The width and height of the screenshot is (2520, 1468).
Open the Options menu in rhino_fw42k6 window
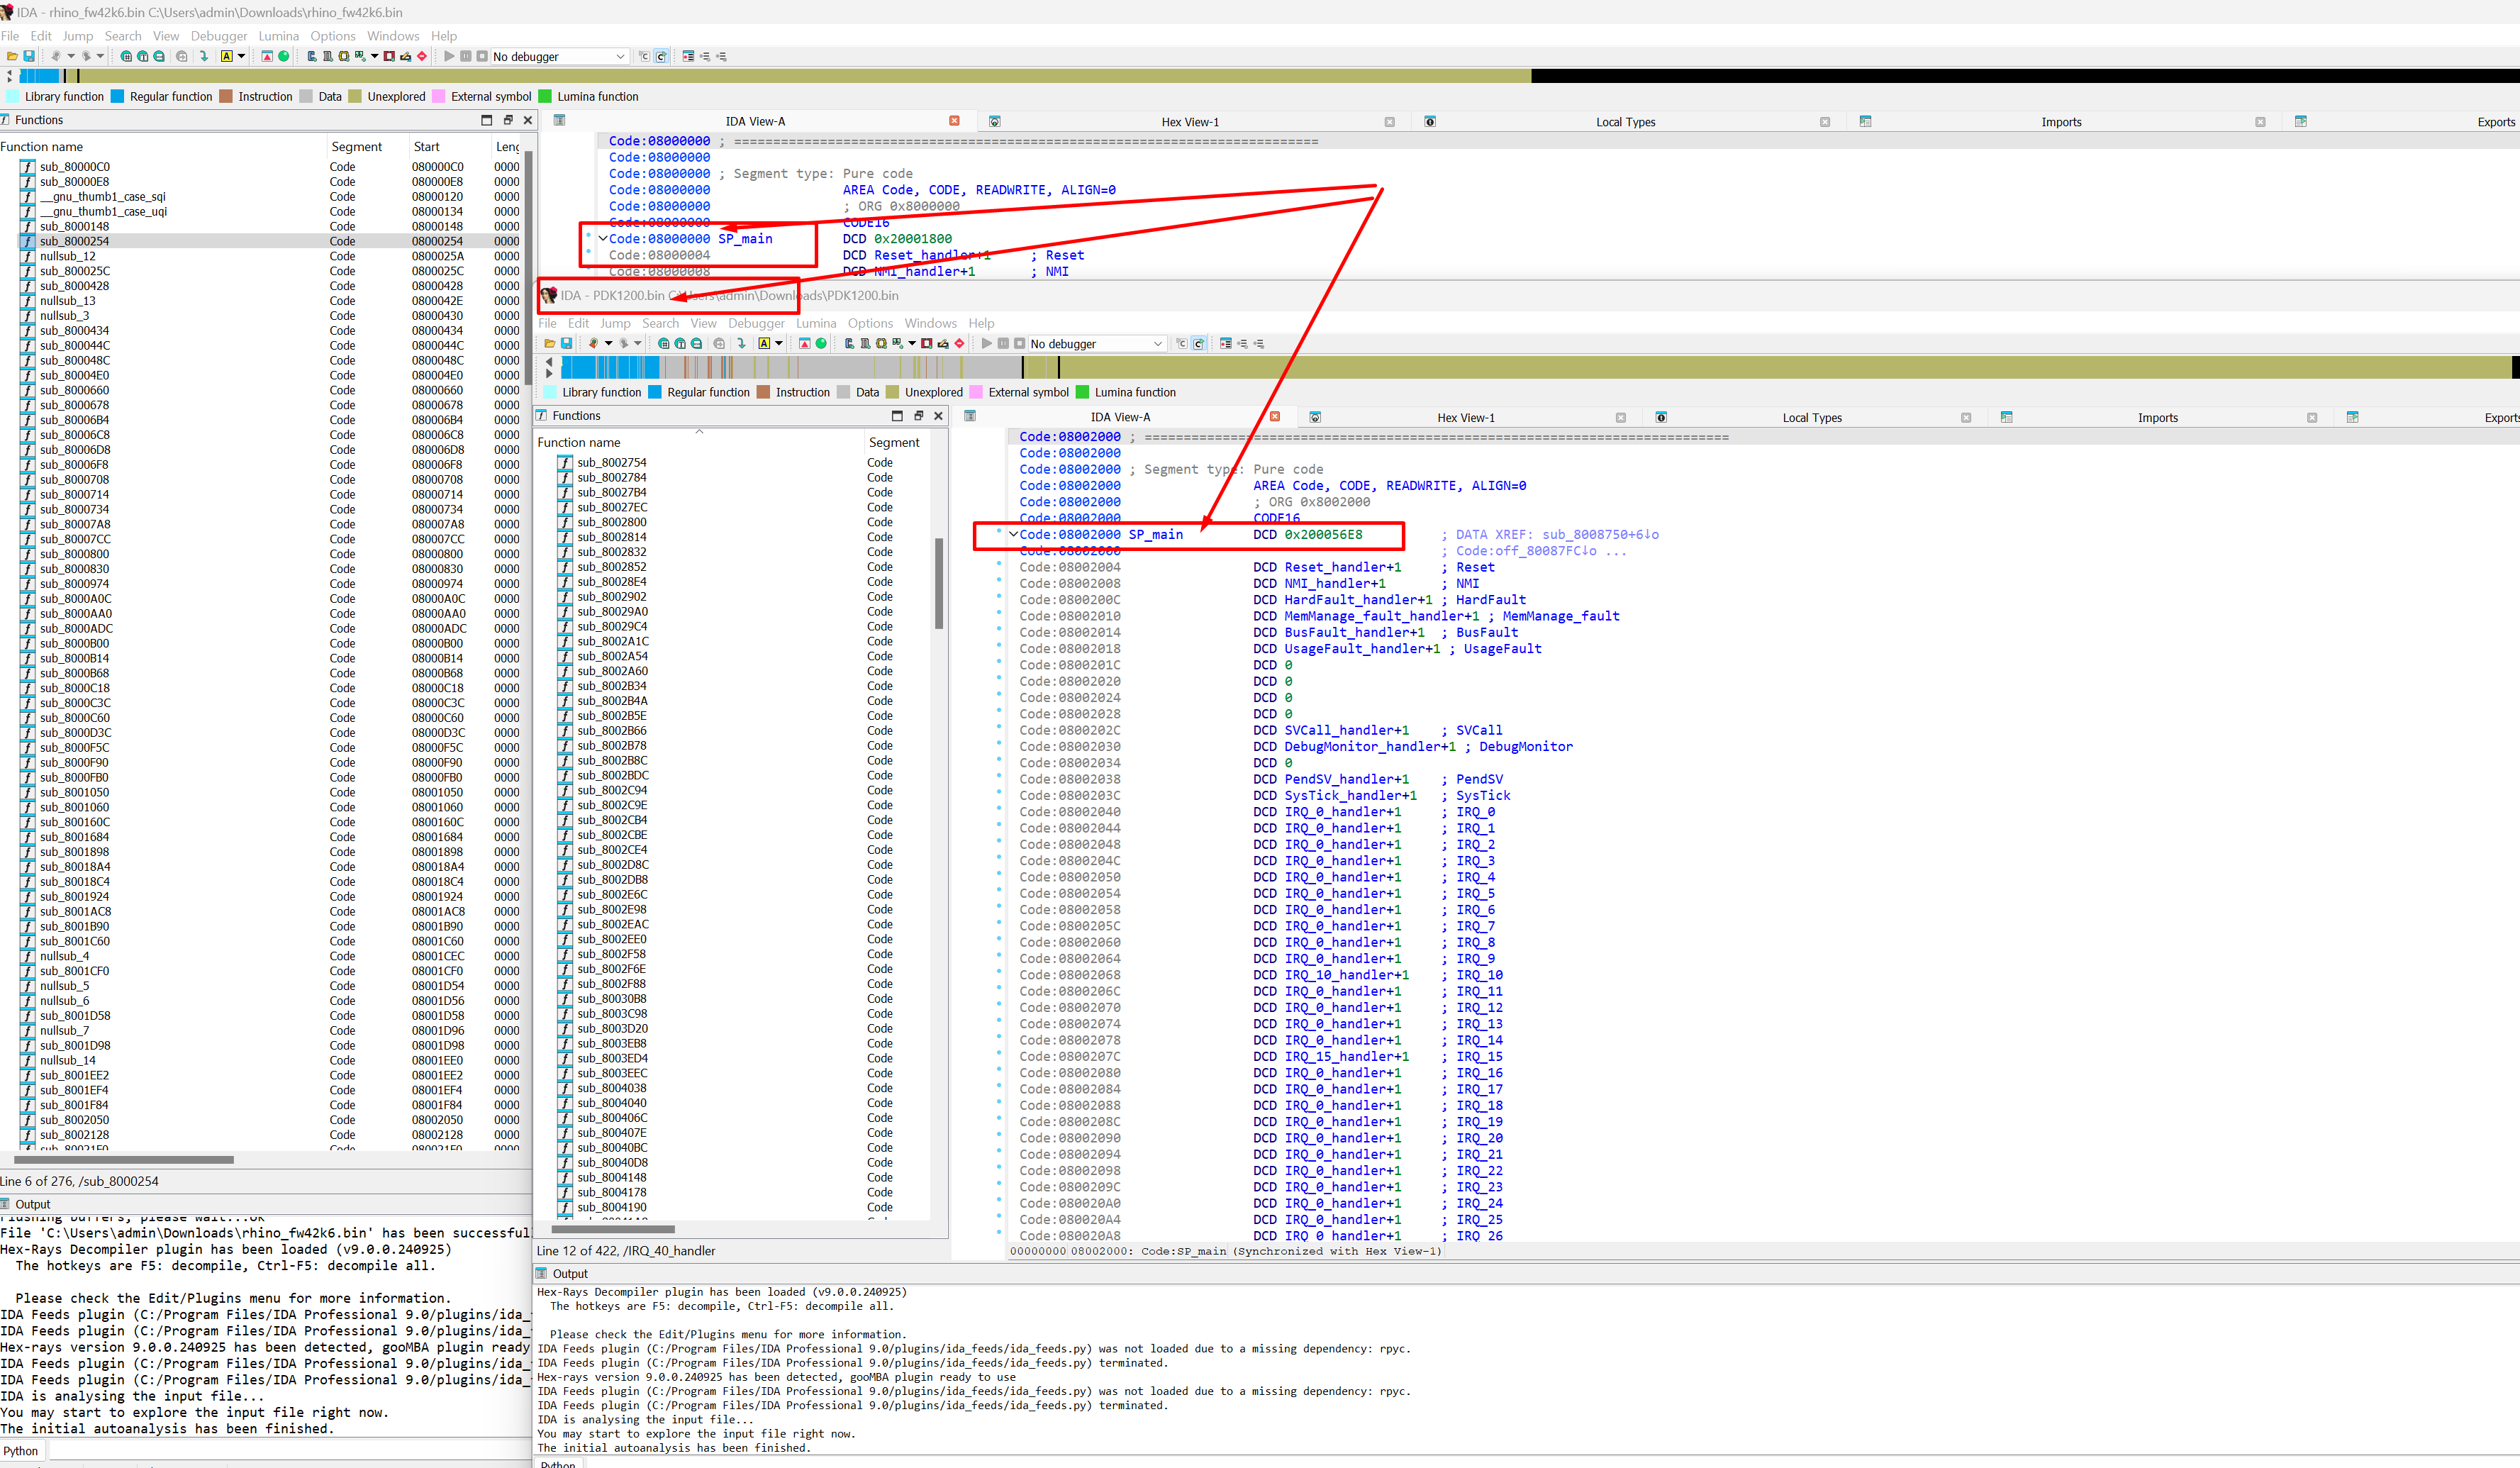[x=332, y=36]
